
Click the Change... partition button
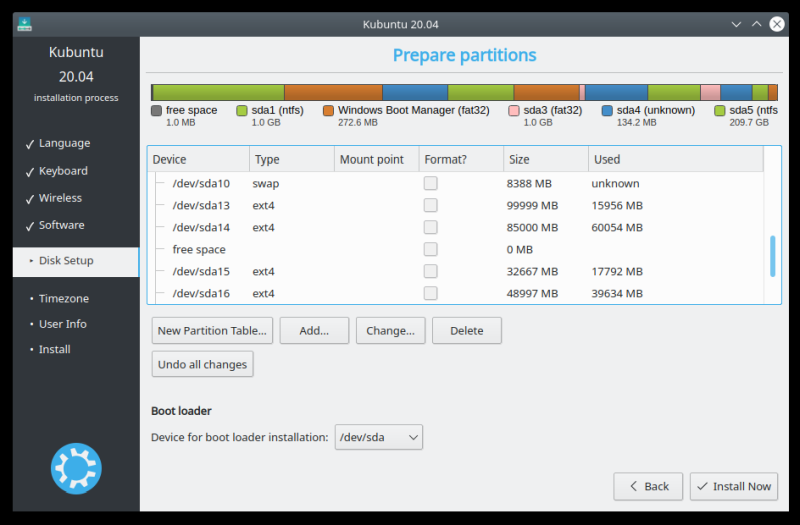click(x=390, y=331)
